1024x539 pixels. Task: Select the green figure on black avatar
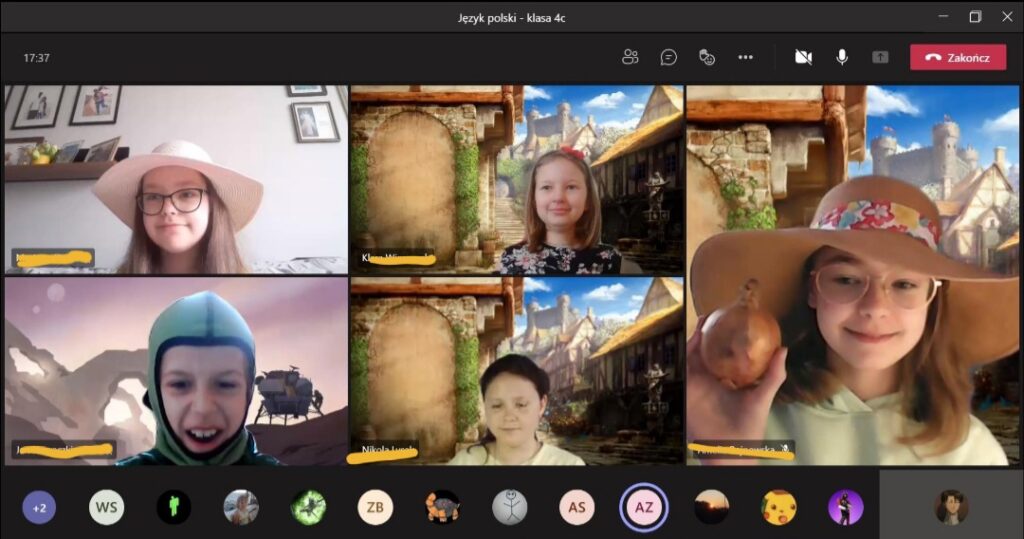click(x=174, y=508)
